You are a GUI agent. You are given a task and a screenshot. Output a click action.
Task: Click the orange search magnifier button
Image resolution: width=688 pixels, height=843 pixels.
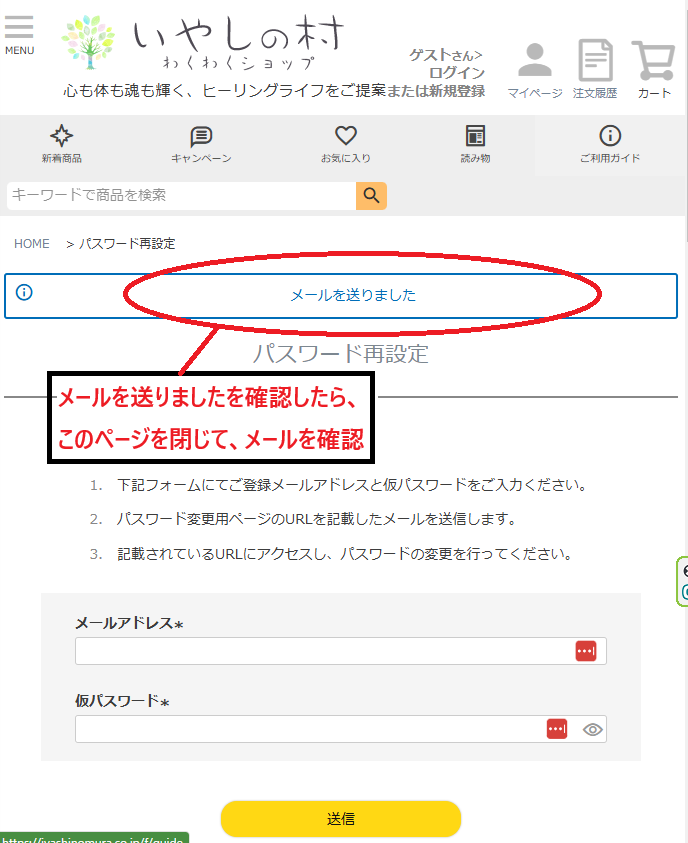click(371, 196)
